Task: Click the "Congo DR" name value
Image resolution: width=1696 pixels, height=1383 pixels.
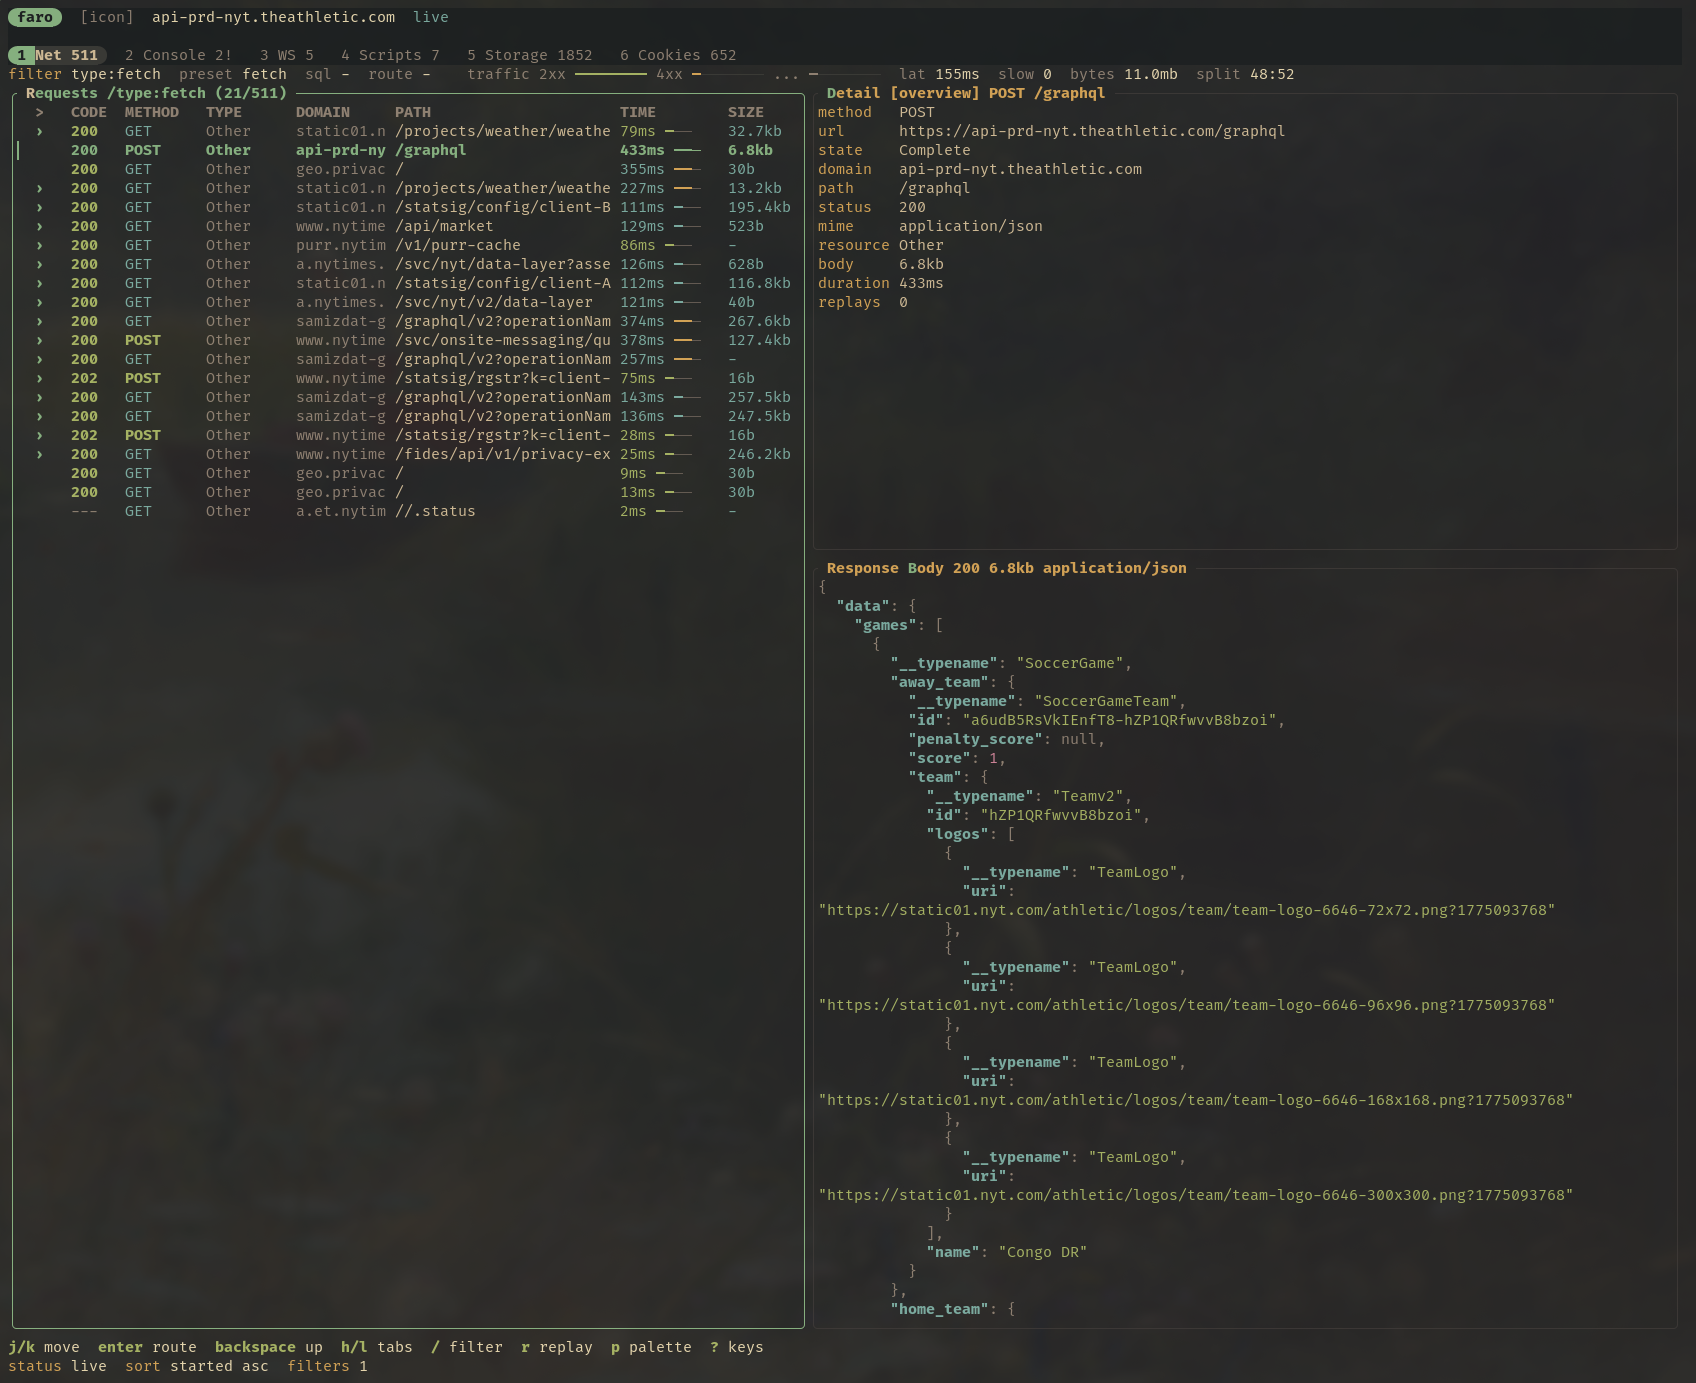Action: coord(1043,1252)
